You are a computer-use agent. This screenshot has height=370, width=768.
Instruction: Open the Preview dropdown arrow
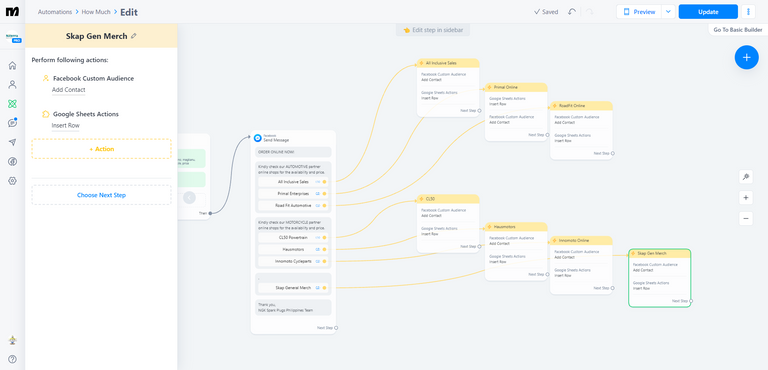668,12
